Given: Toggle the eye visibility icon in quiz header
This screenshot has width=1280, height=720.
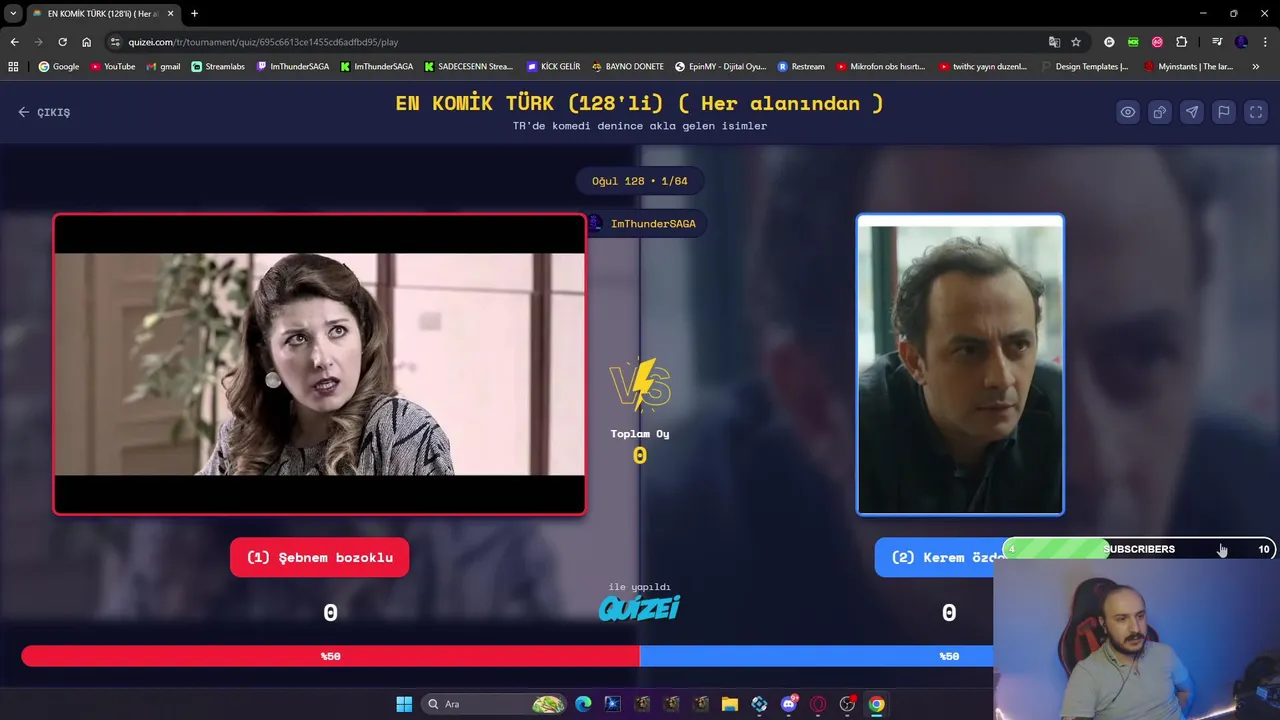Looking at the screenshot, I should (1128, 112).
